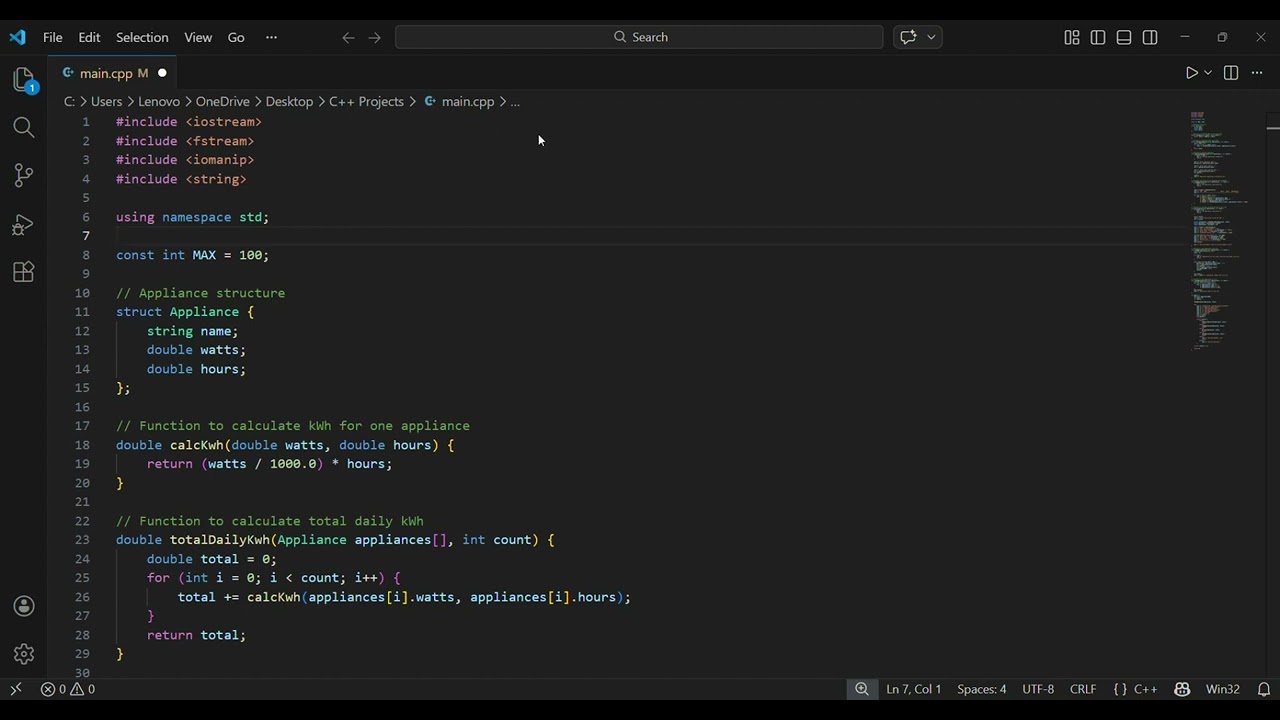Open notifications bell
1280x720 pixels.
tap(1264, 689)
